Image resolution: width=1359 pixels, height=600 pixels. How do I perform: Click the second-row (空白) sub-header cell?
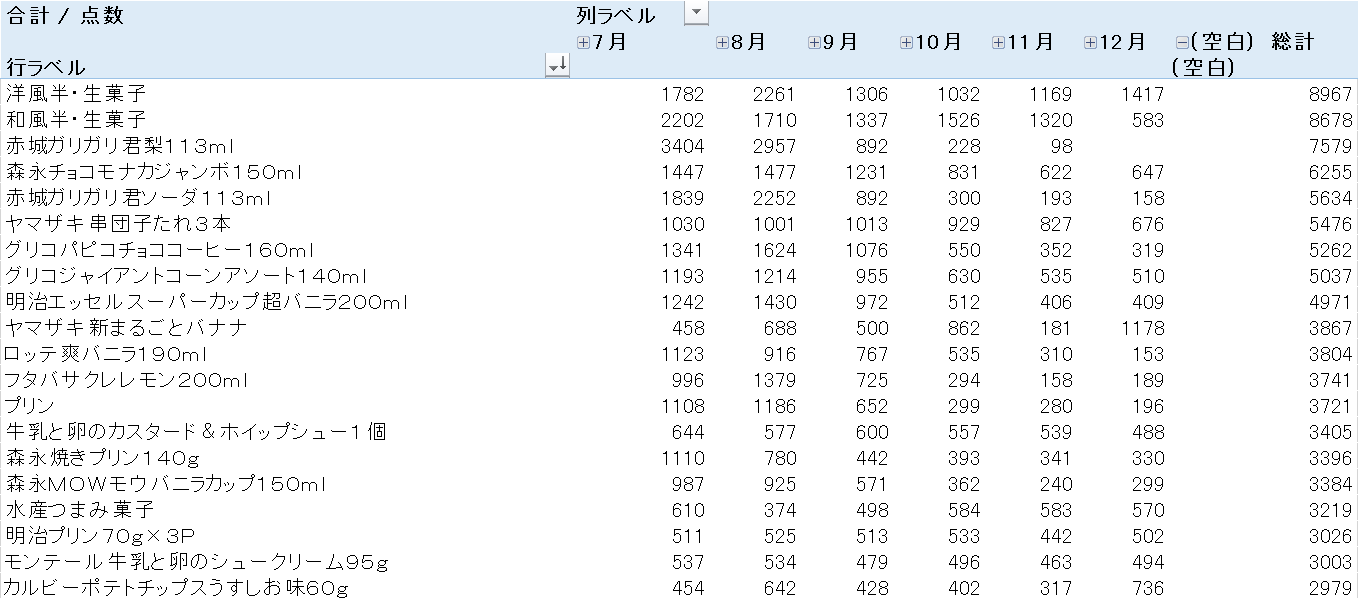pos(1203,68)
